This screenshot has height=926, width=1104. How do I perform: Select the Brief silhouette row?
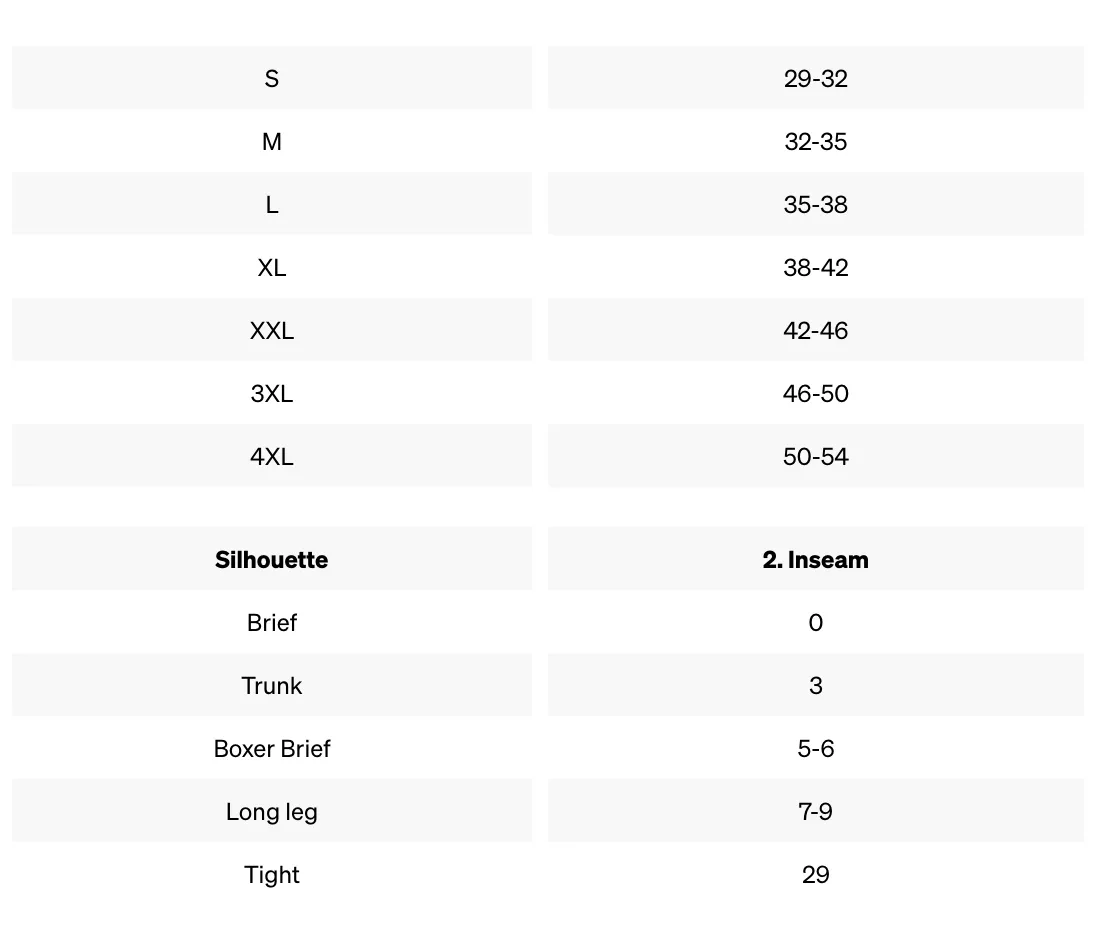coord(548,622)
